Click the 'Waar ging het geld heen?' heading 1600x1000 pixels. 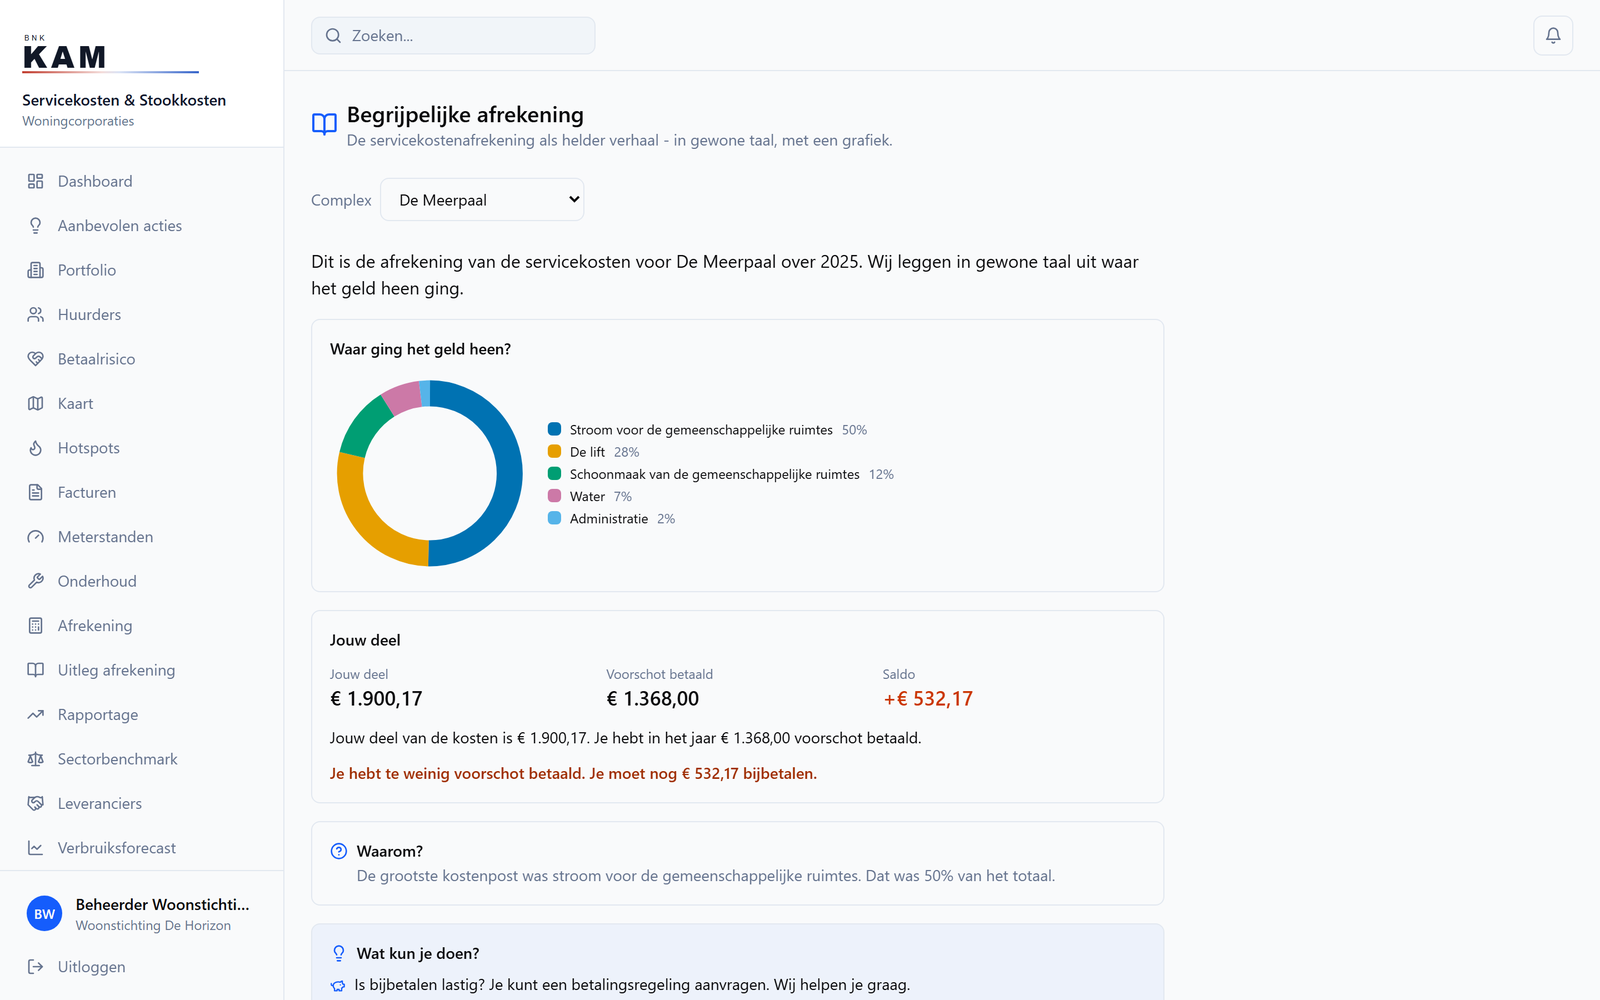[420, 349]
